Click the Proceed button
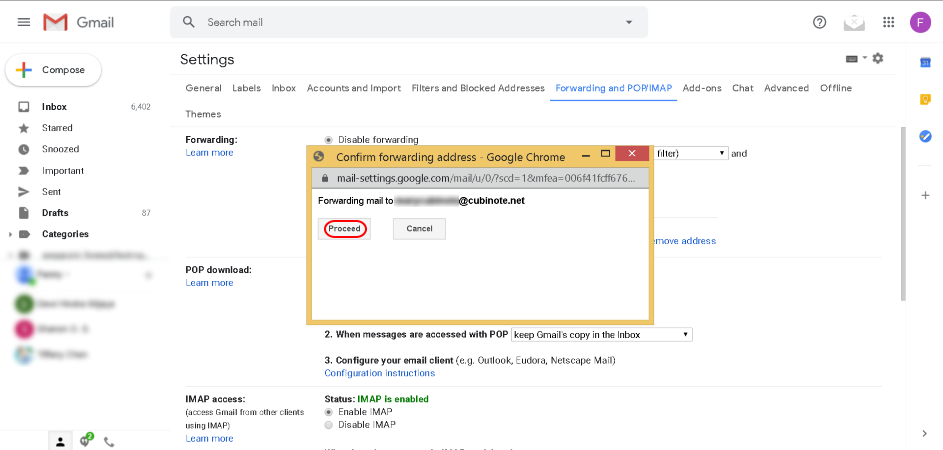Image resolution: width=943 pixels, height=450 pixels. [x=345, y=229]
